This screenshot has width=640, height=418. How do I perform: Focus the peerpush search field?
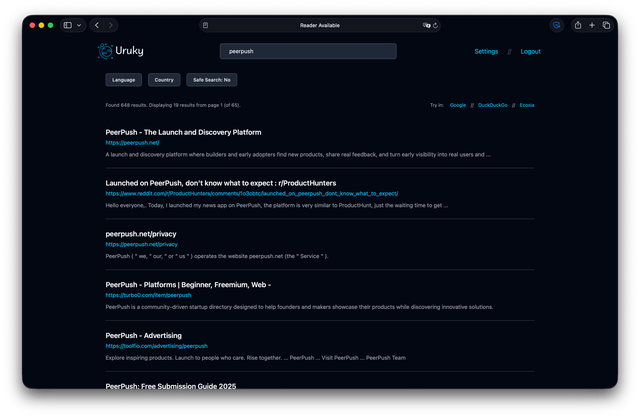[308, 51]
